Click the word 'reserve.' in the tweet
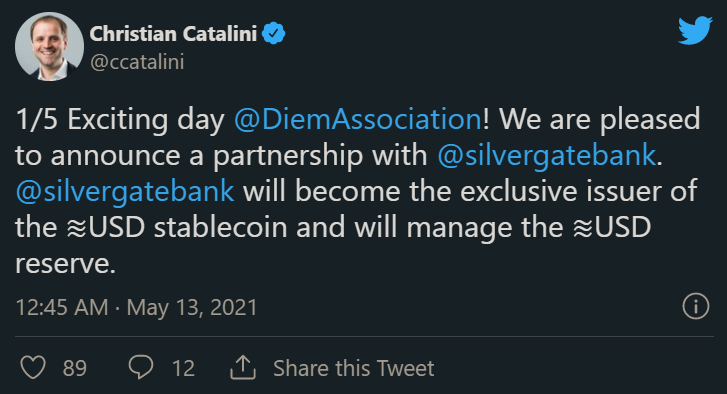The width and height of the screenshot is (727, 394). point(65,264)
